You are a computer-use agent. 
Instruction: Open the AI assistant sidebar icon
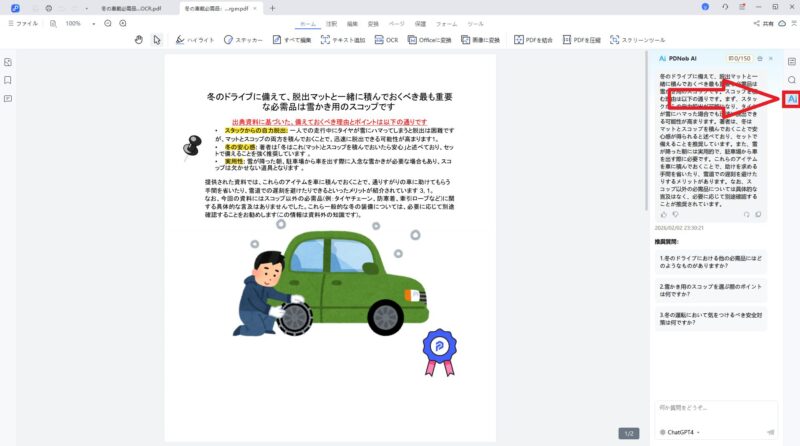click(x=791, y=99)
